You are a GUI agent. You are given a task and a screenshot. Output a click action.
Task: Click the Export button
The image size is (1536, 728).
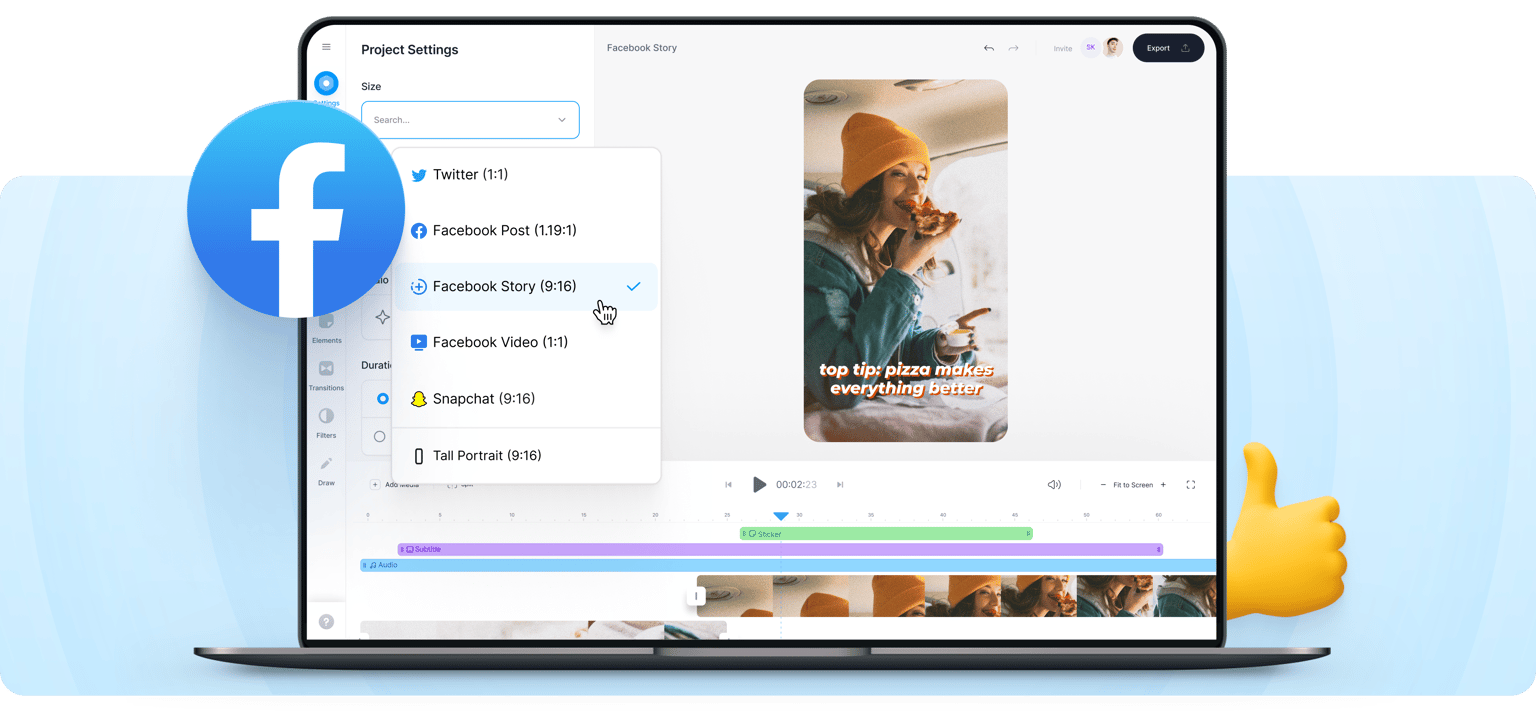click(1168, 48)
